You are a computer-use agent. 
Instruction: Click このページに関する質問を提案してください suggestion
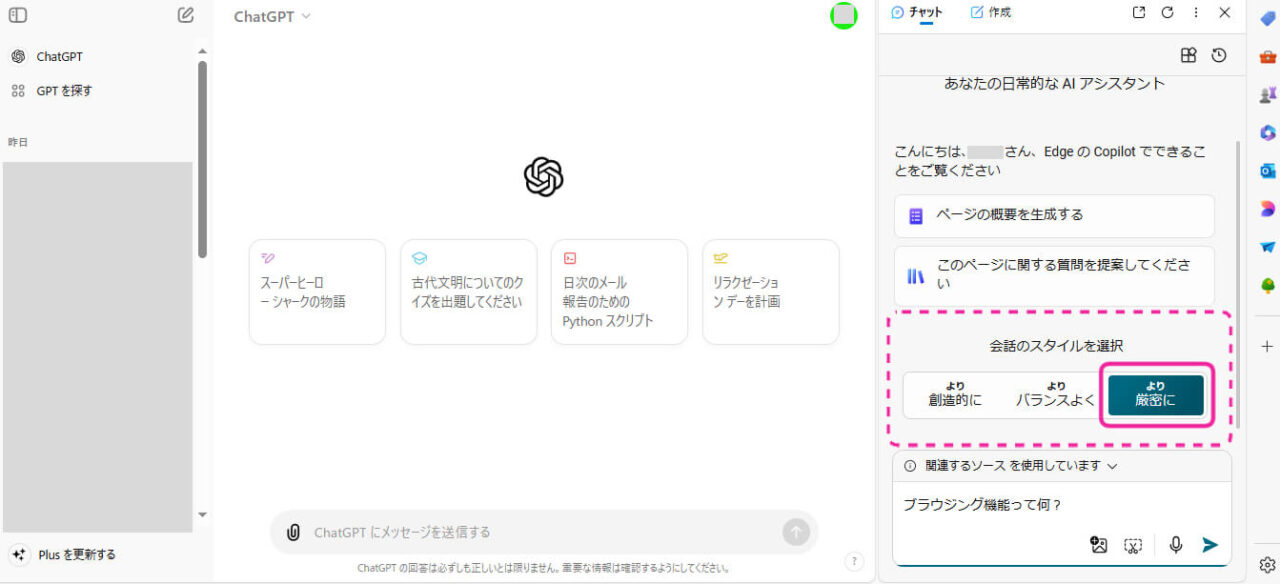click(x=1054, y=275)
